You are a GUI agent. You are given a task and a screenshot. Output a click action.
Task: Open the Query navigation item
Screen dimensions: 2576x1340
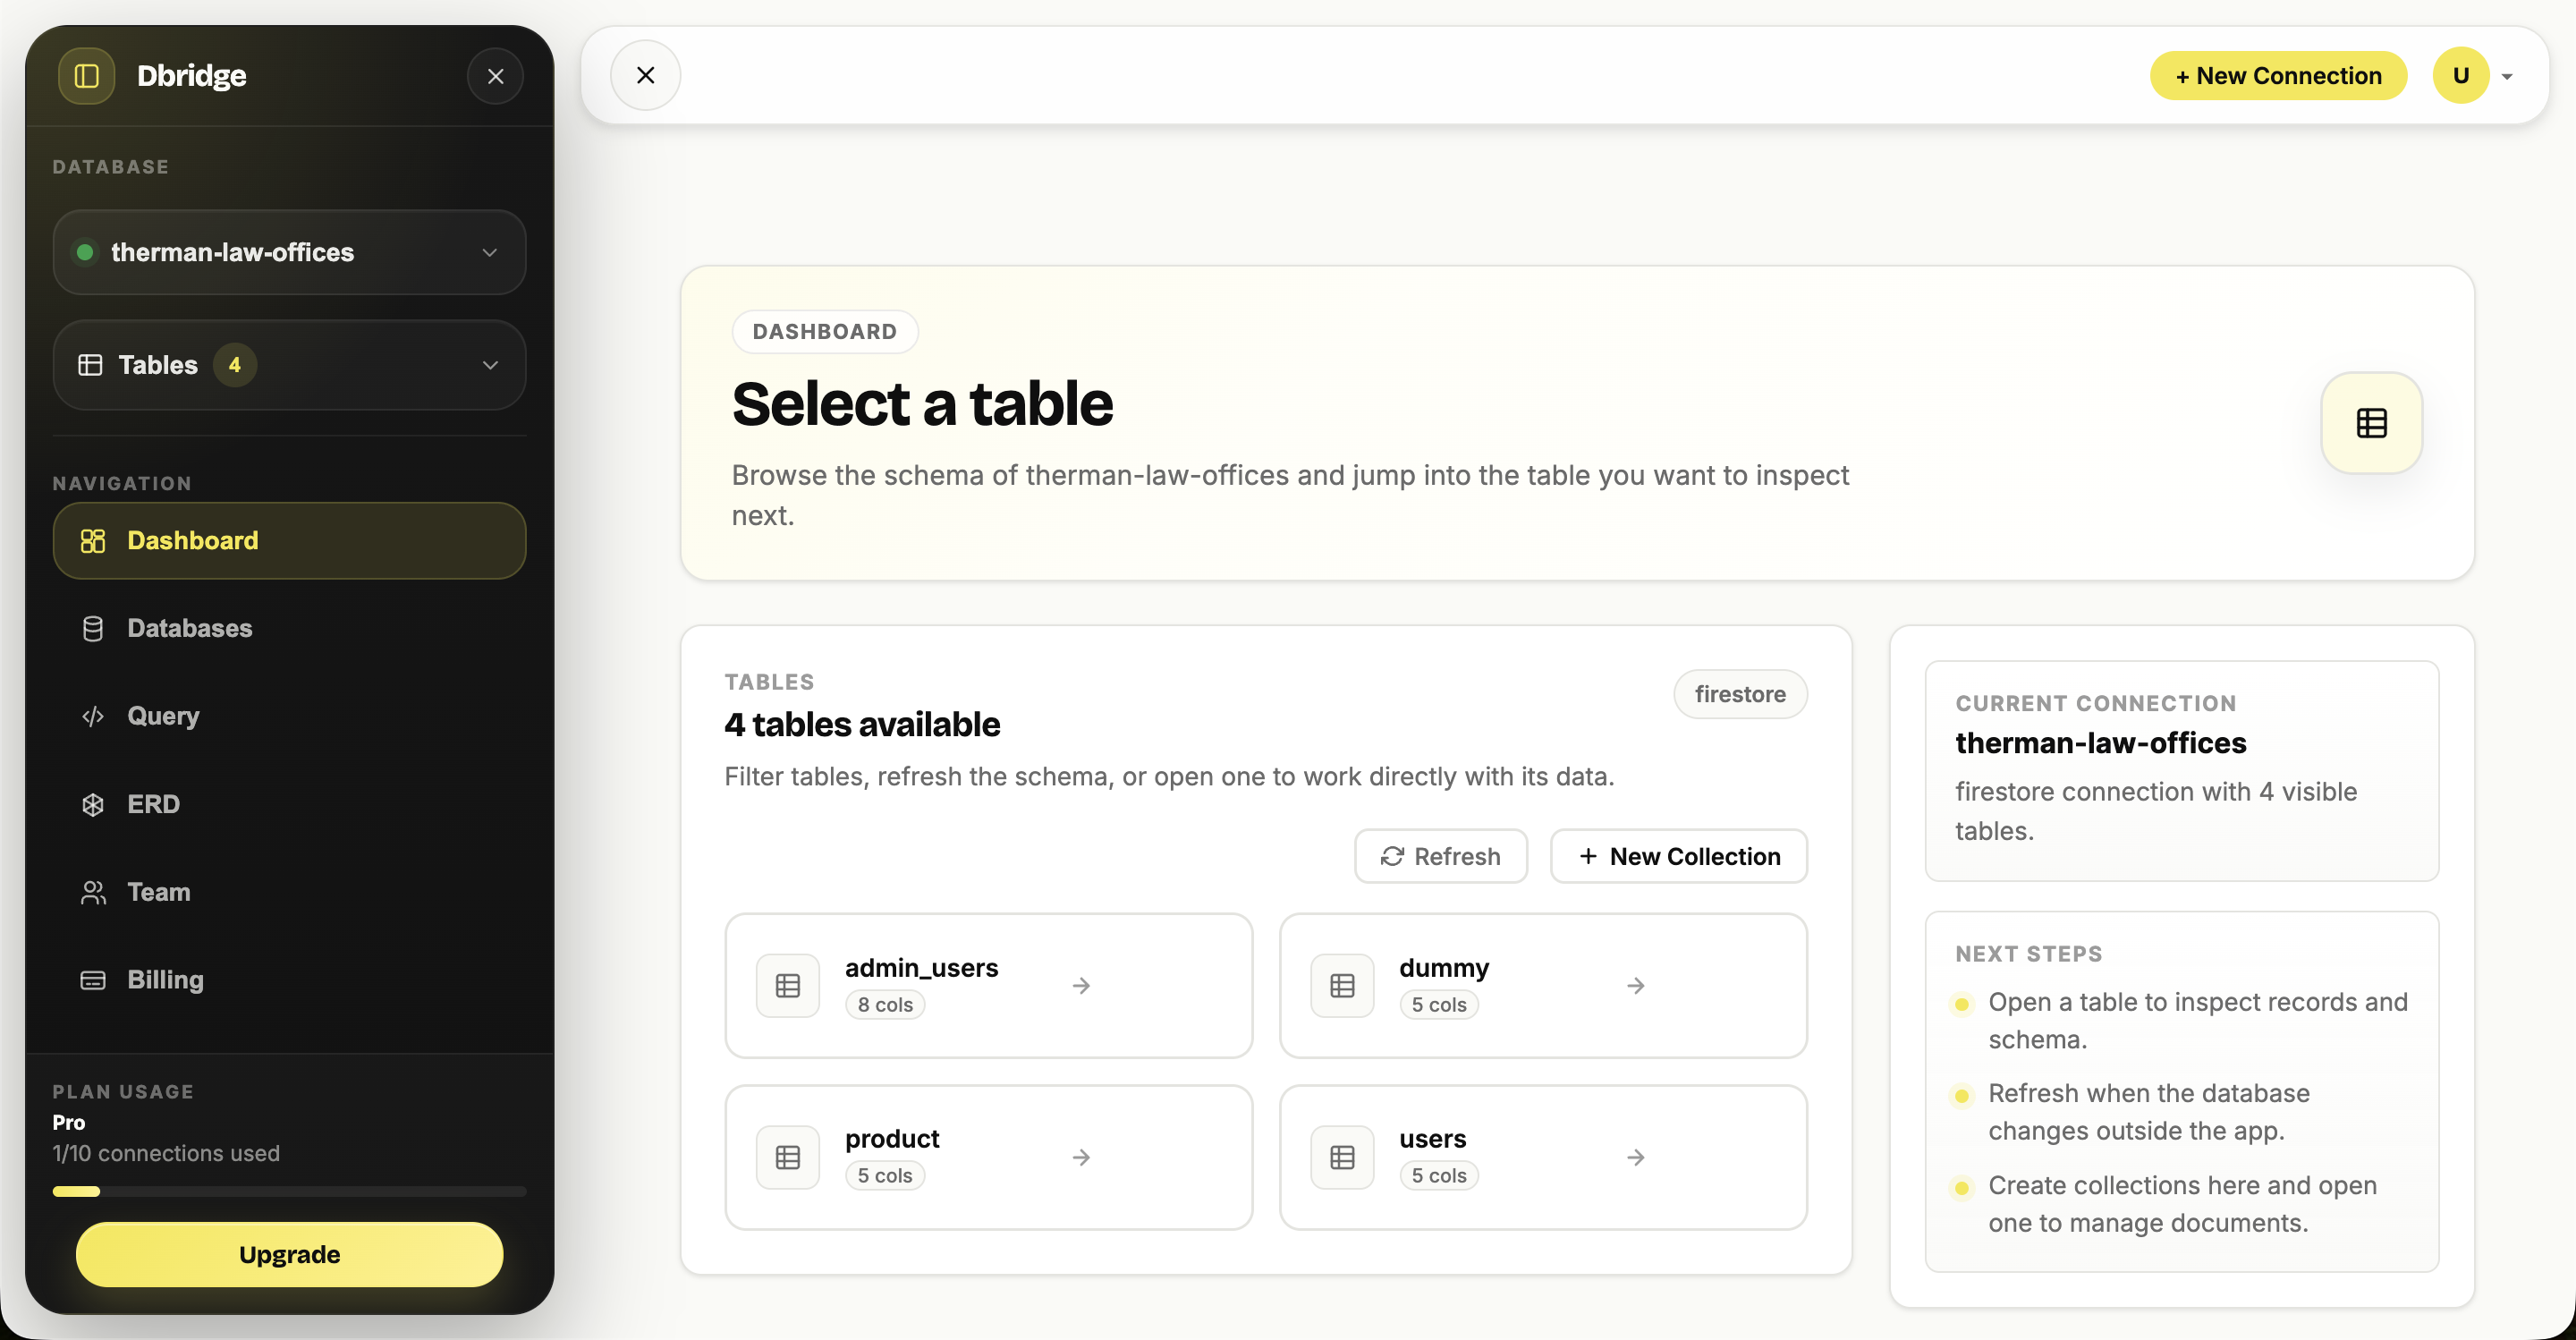click(163, 716)
